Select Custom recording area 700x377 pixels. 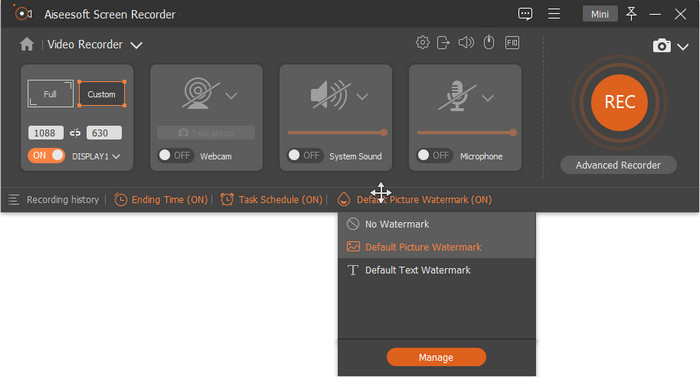[101, 94]
